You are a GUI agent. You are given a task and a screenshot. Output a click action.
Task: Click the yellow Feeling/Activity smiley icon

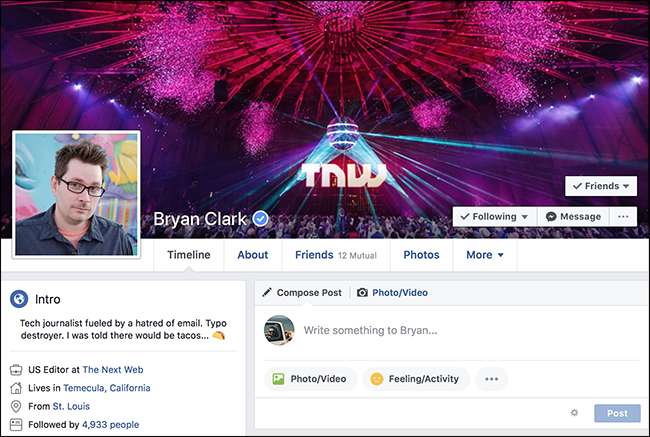376,379
